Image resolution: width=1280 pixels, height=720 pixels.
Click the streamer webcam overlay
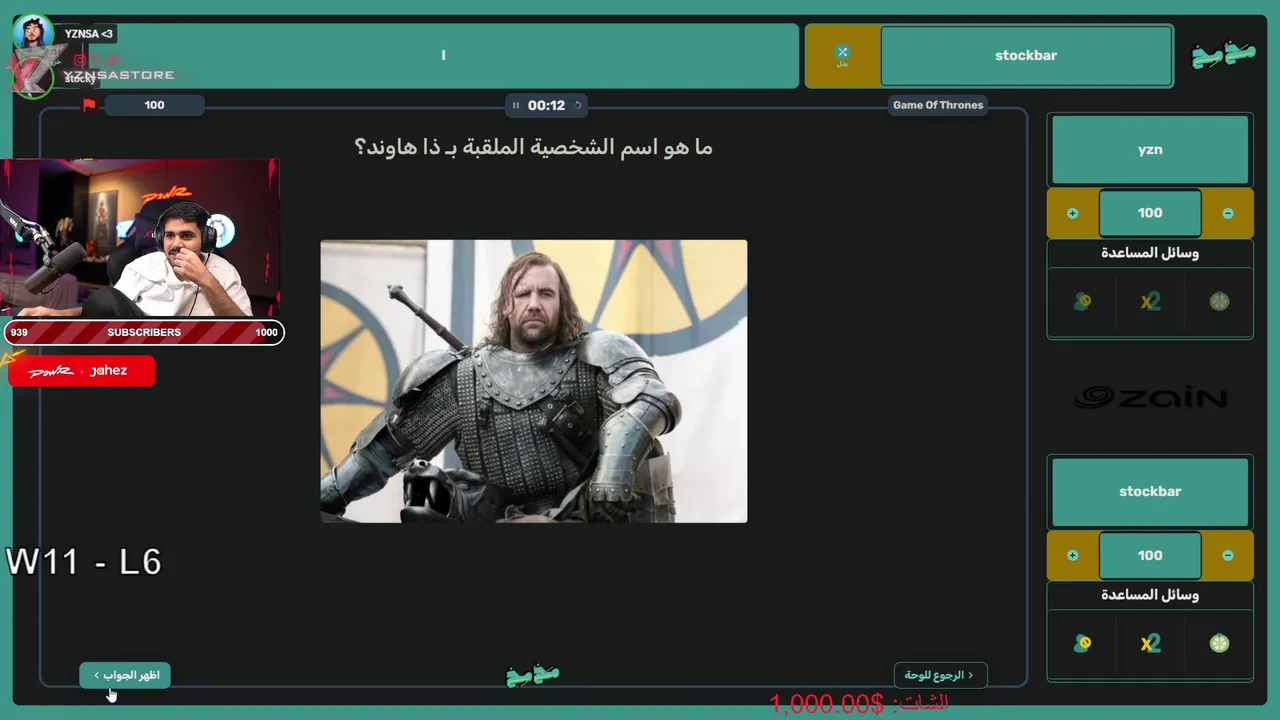pyautogui.click(x=140, y=238)
